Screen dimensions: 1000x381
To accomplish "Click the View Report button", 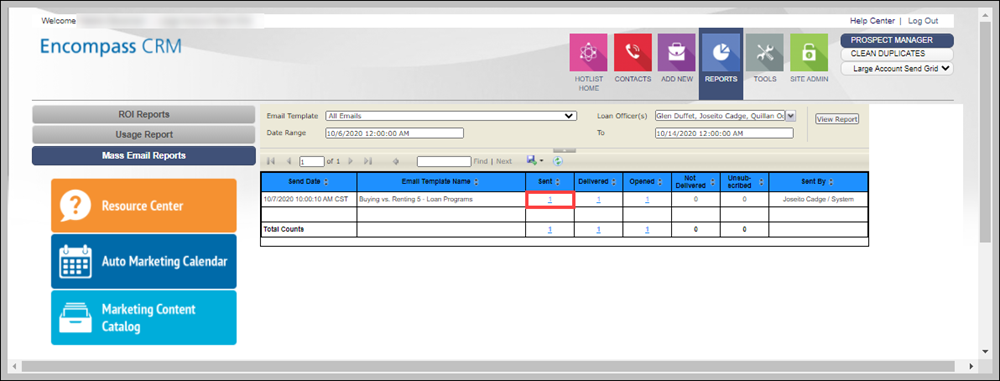I will [x=837, y=119].
